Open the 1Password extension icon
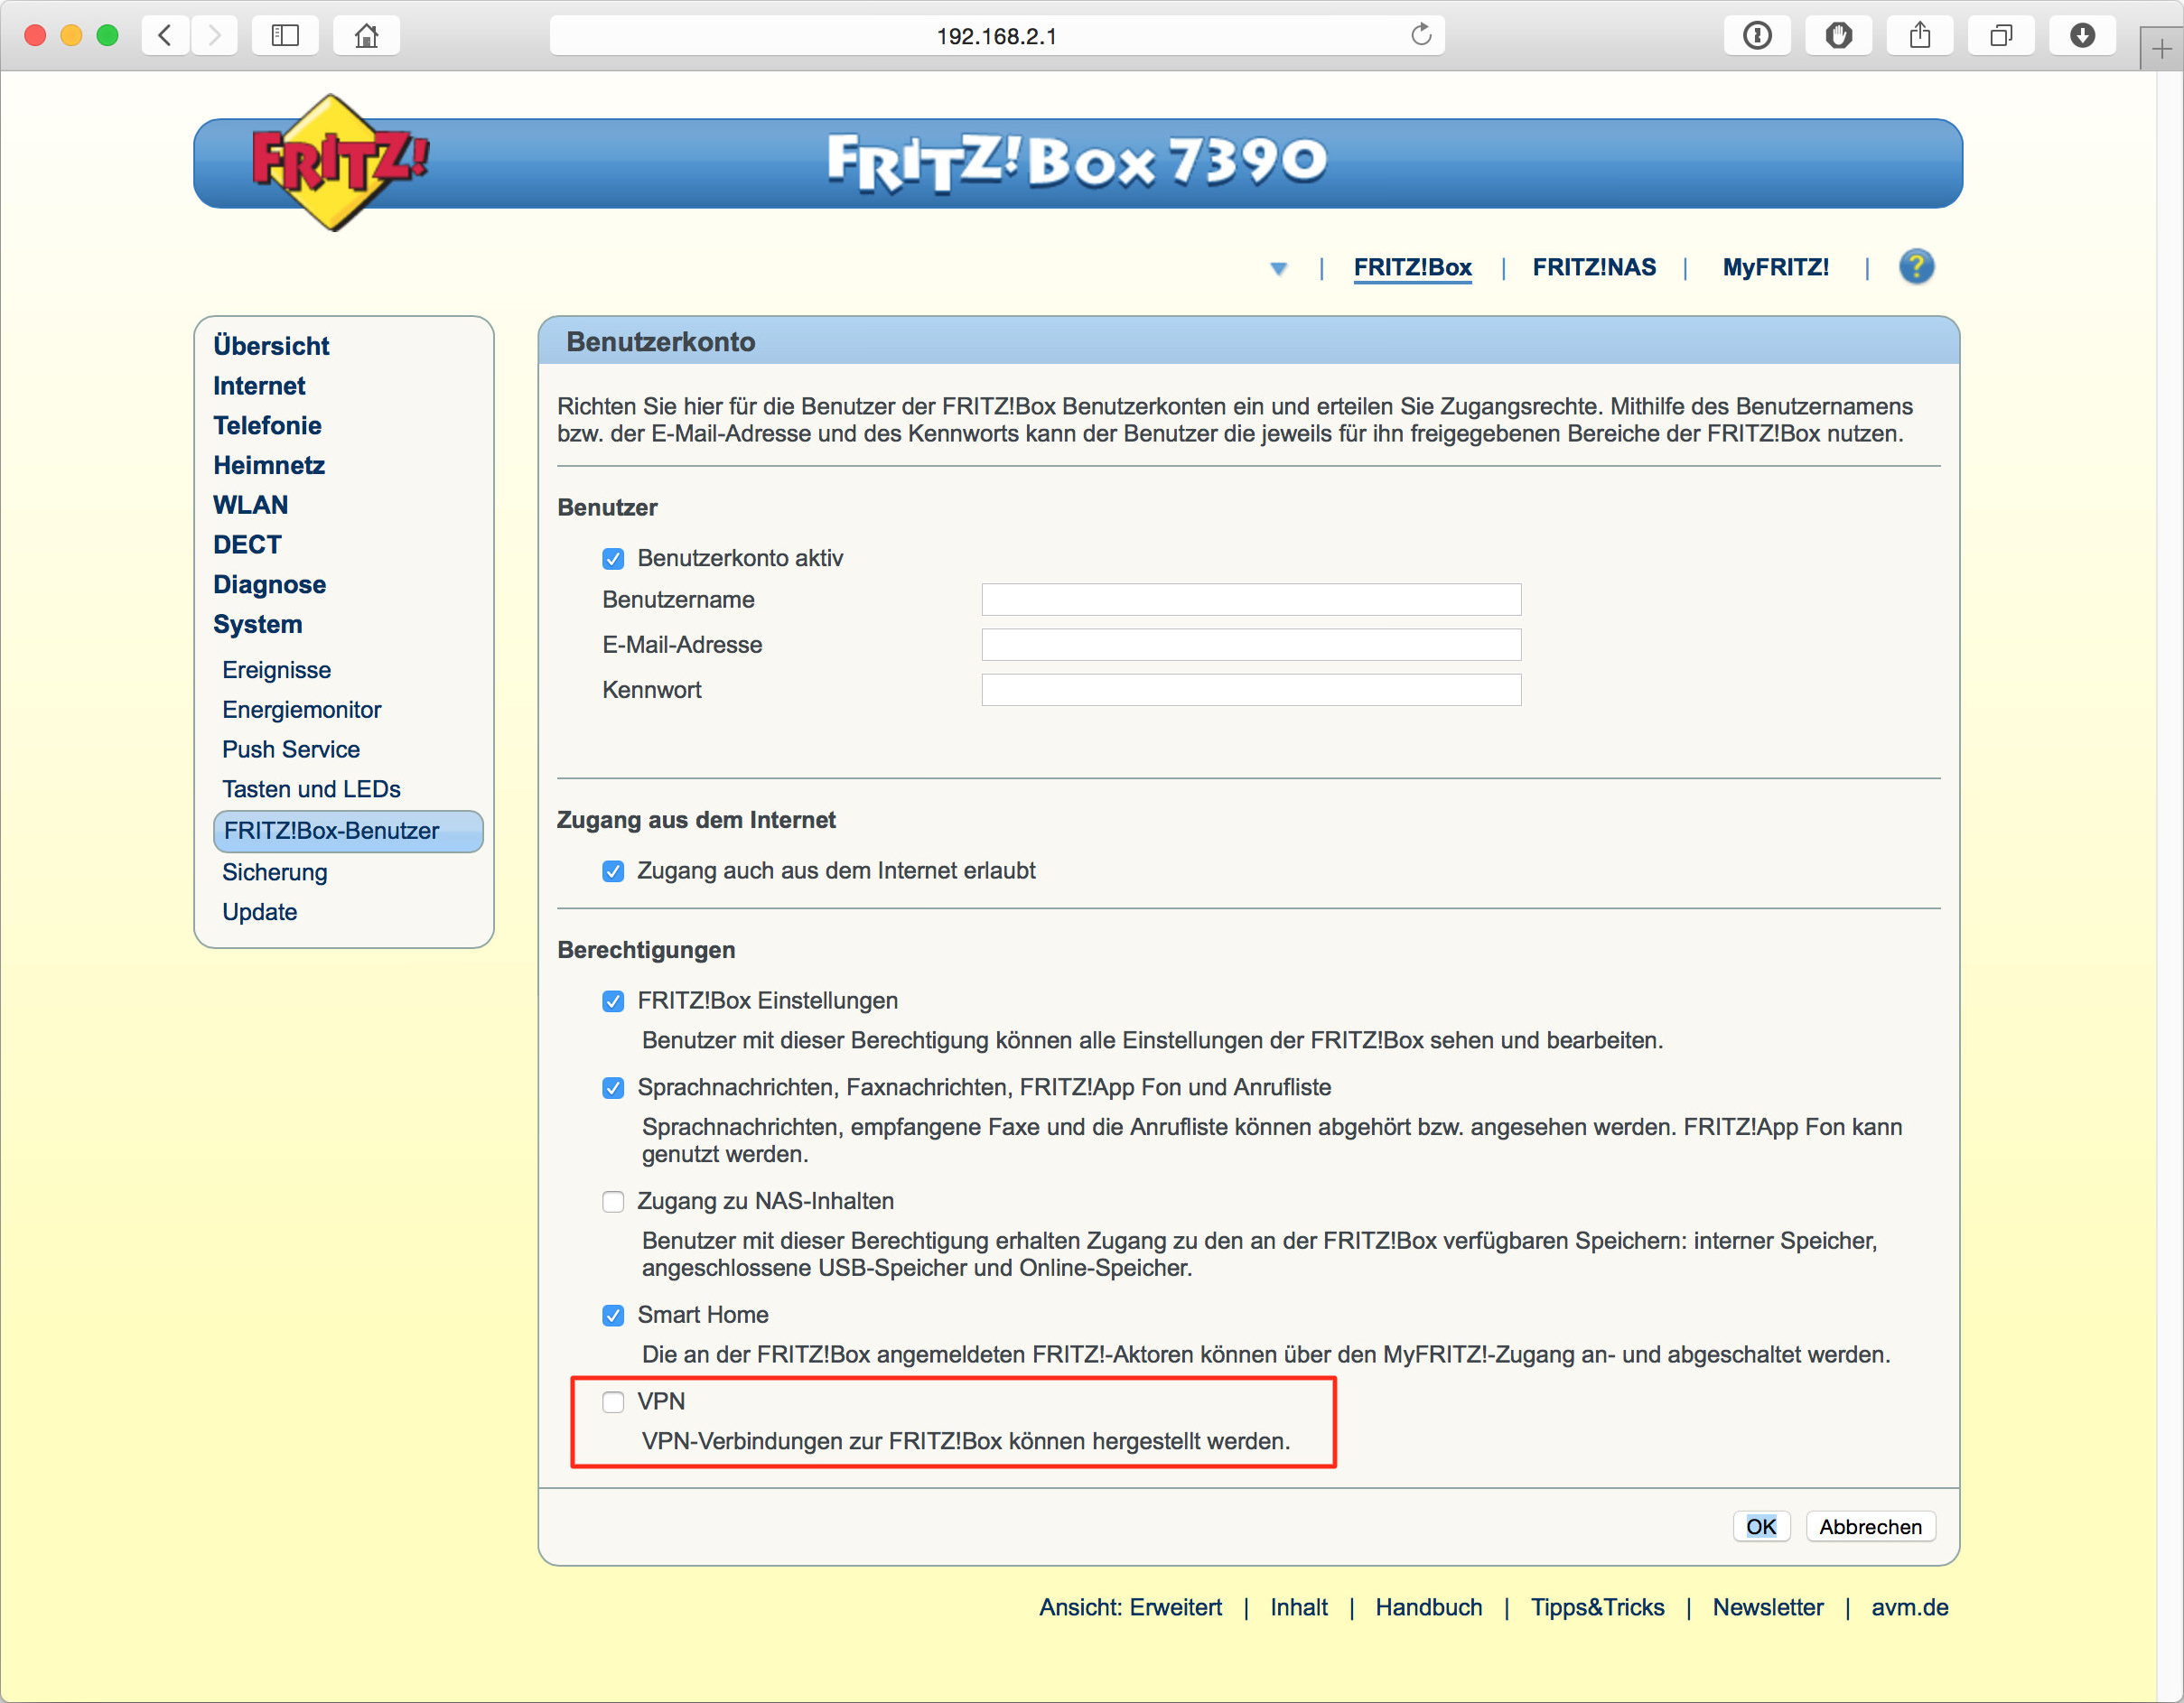The height and width of the screenshot is (1703, 2184). tap(1757, 36)
